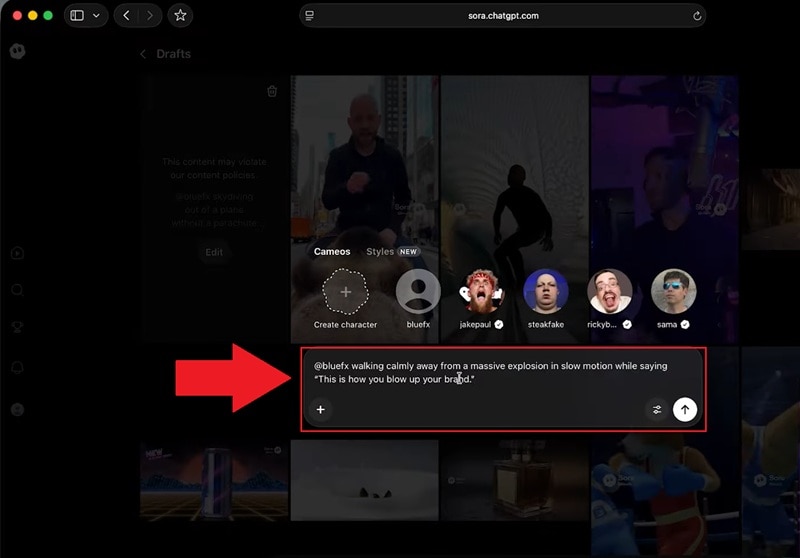The image size is (800, 558).
Task: Reload the page with refresh icon
Action: coord(697,16)
